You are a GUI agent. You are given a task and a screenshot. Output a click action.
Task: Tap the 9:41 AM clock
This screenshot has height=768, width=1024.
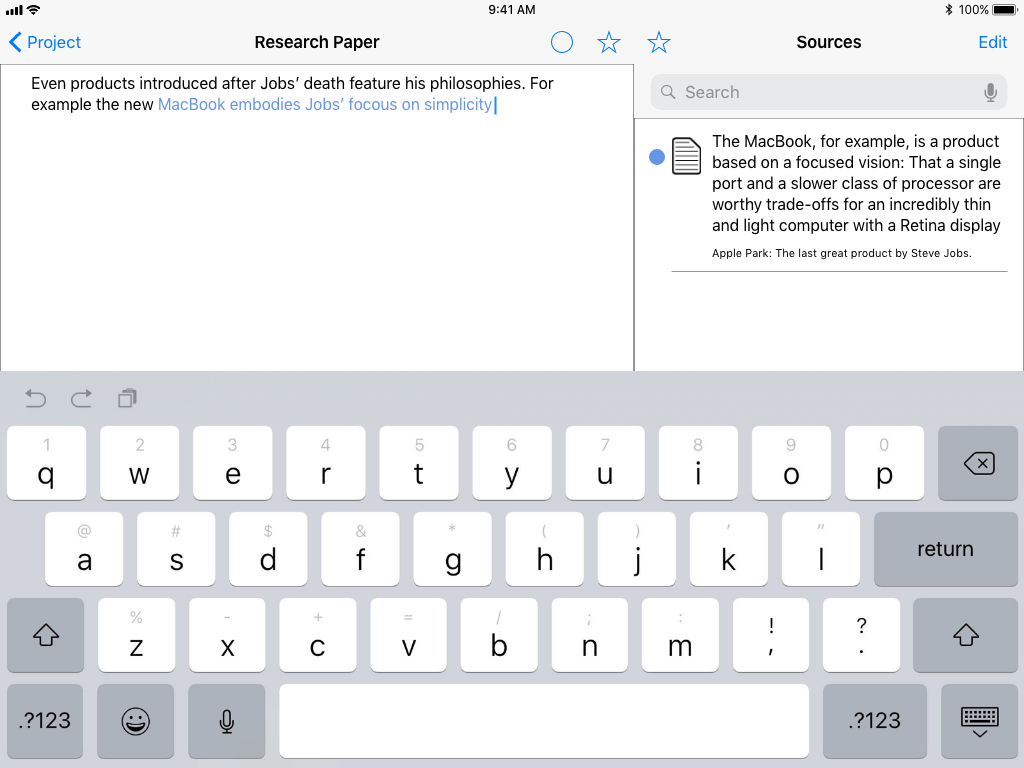click(x=512, y=10)
